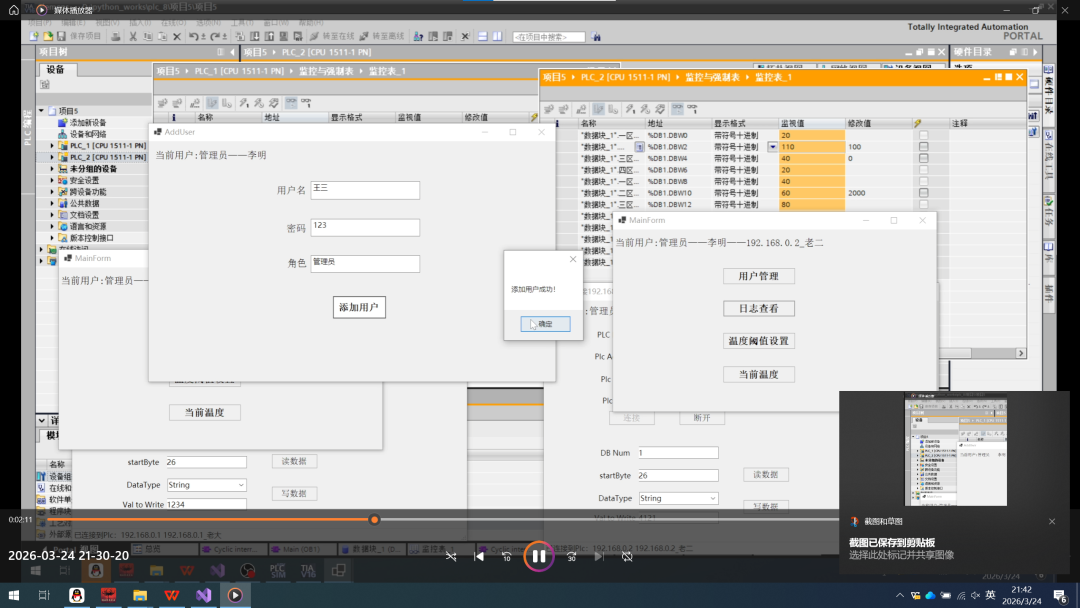
Task: Open the 语言和资源 tree item
Action: coord(82,227)
